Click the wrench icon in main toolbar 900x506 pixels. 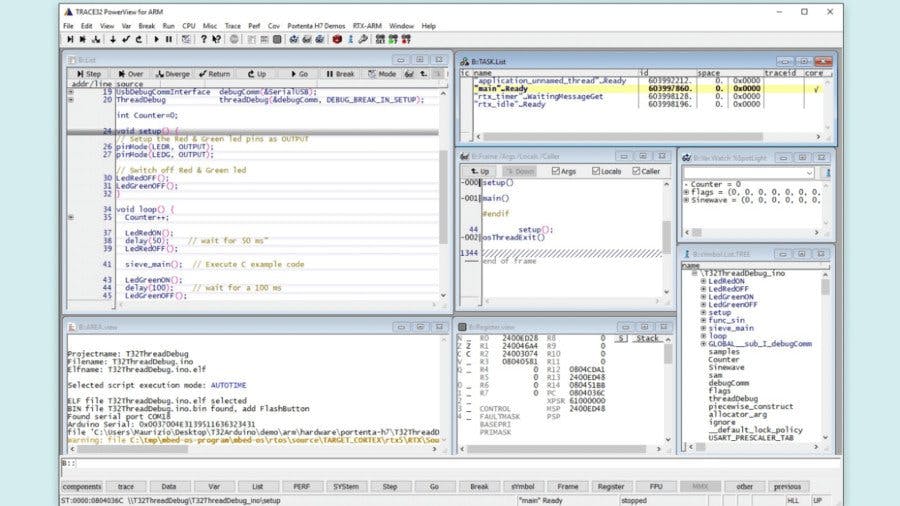click(x=363, y=40)
